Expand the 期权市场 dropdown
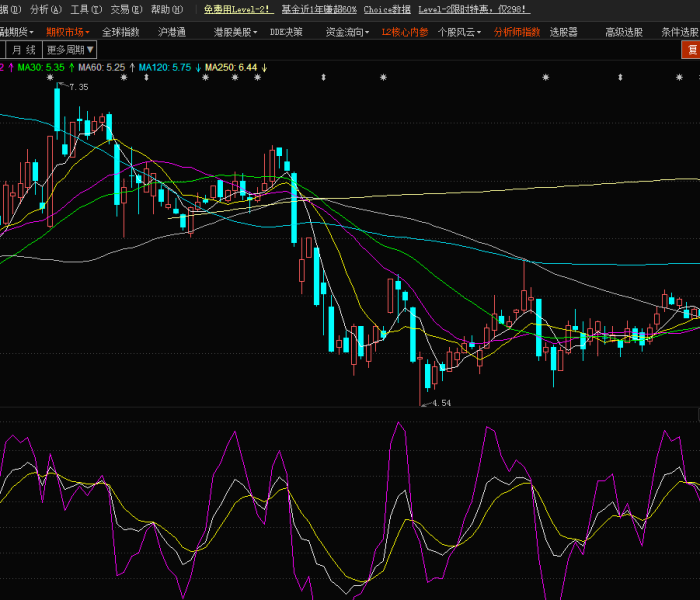700x600 pixels. (68, 32)
